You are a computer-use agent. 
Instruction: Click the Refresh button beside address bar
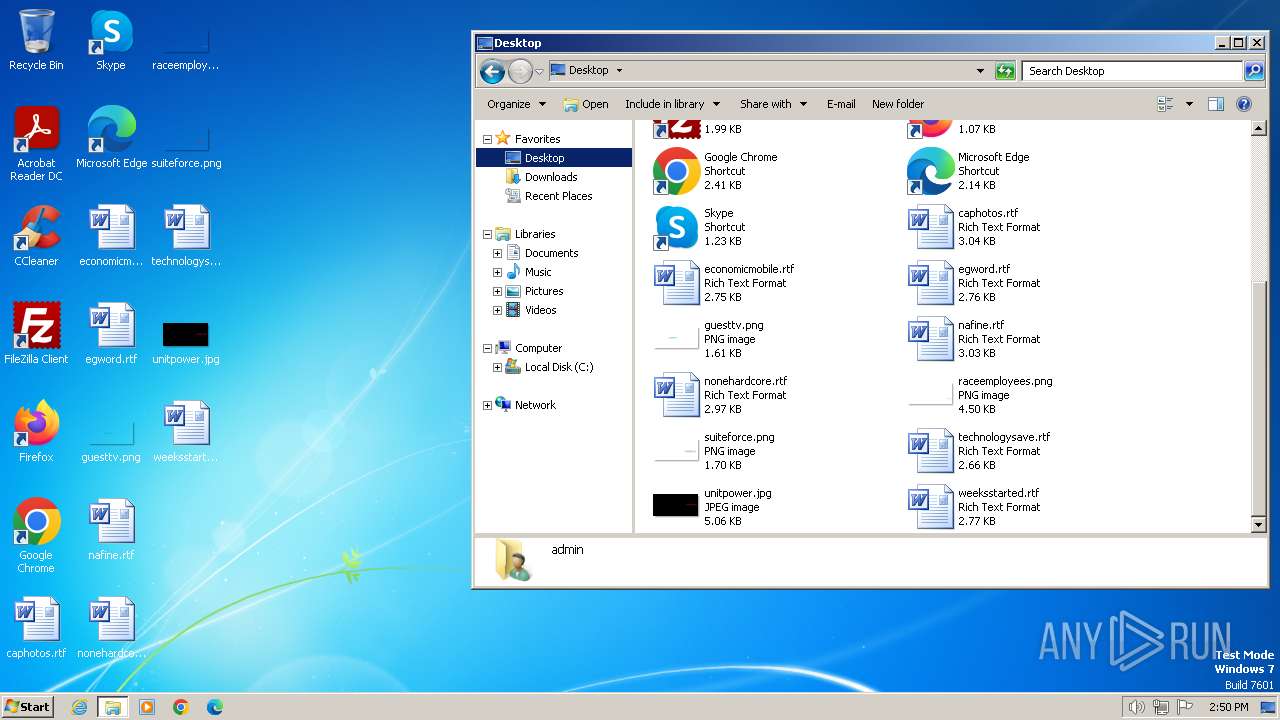point(1005,71)
